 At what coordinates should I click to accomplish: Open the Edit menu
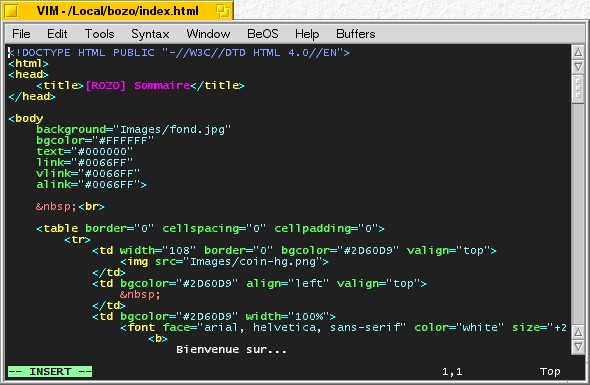coord(57,34)
